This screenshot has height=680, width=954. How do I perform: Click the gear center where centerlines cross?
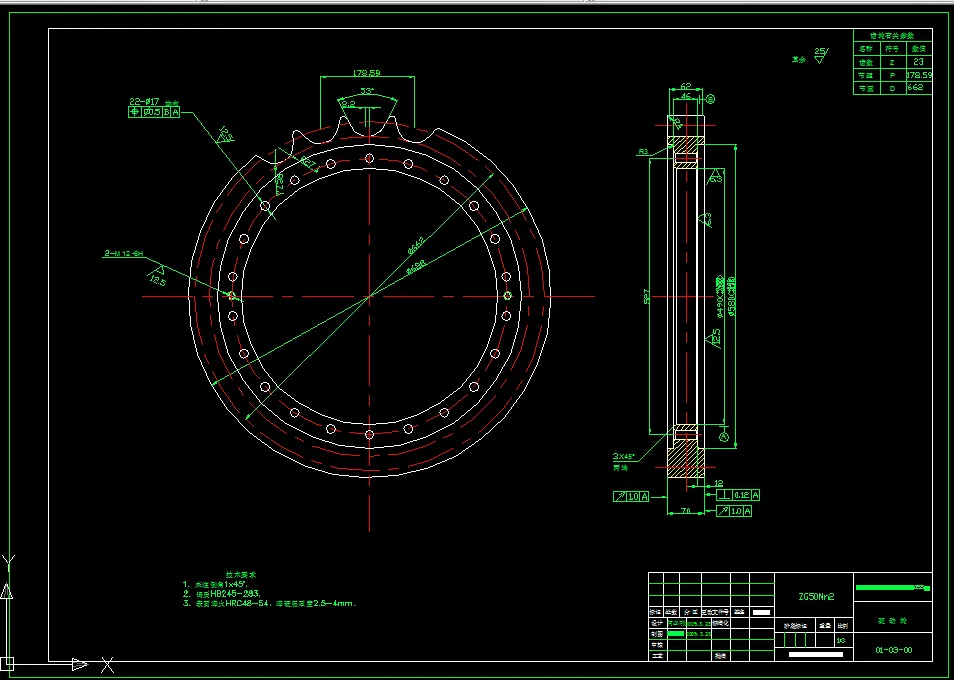(x=369, y=297)
